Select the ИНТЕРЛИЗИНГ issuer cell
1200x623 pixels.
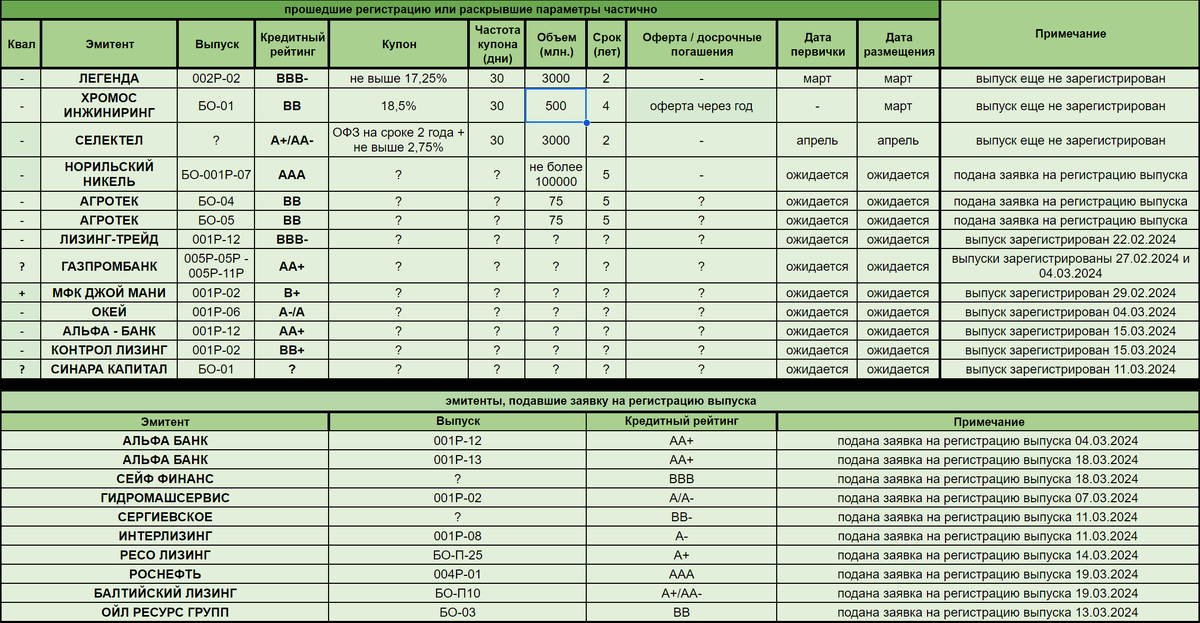[165, 536]
